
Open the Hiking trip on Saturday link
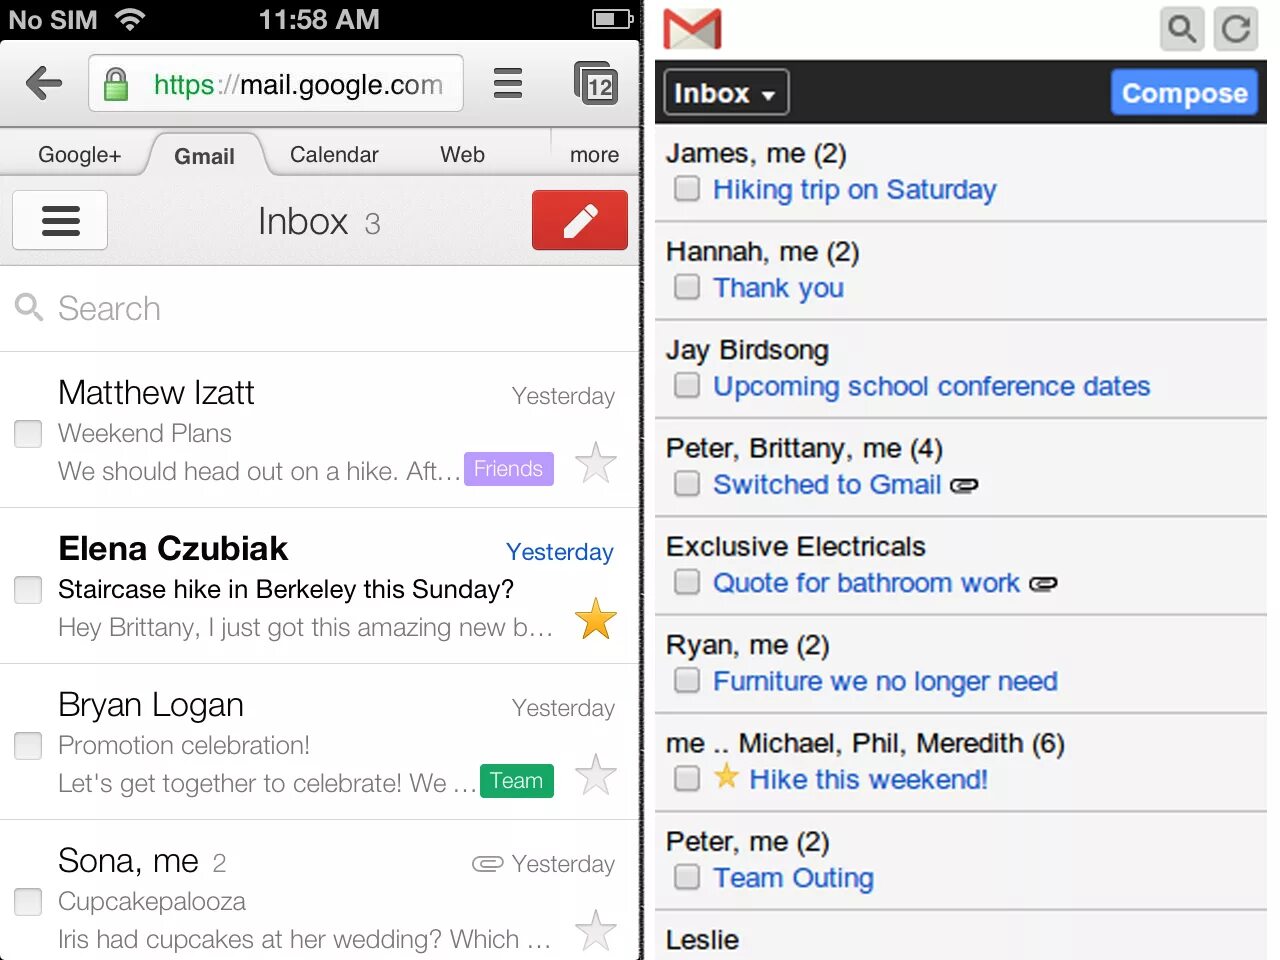[854, 190]
